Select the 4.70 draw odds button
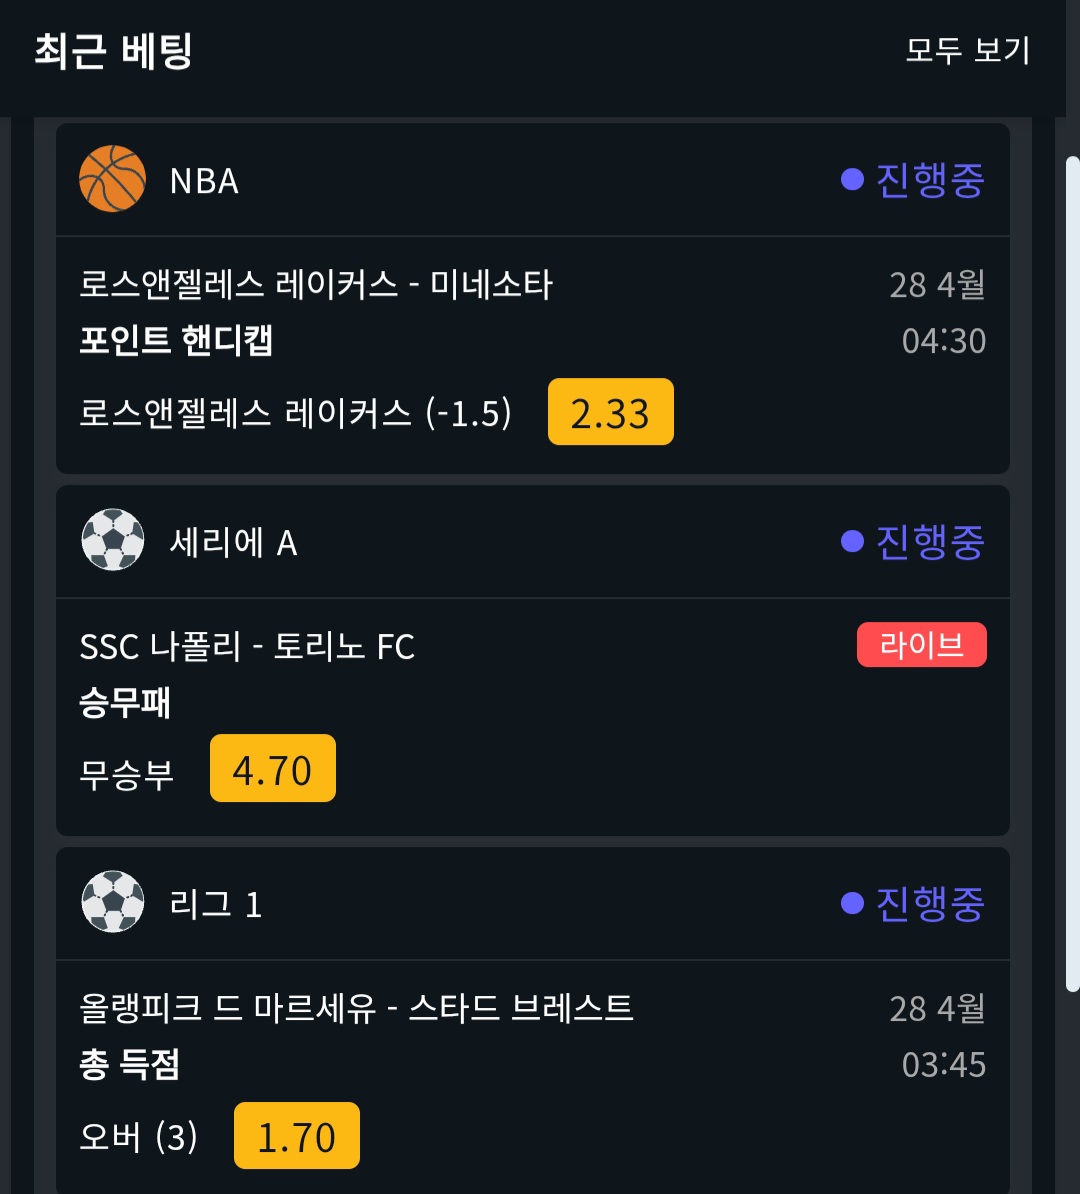The image size is (1080, 1194). coord(272,769)
